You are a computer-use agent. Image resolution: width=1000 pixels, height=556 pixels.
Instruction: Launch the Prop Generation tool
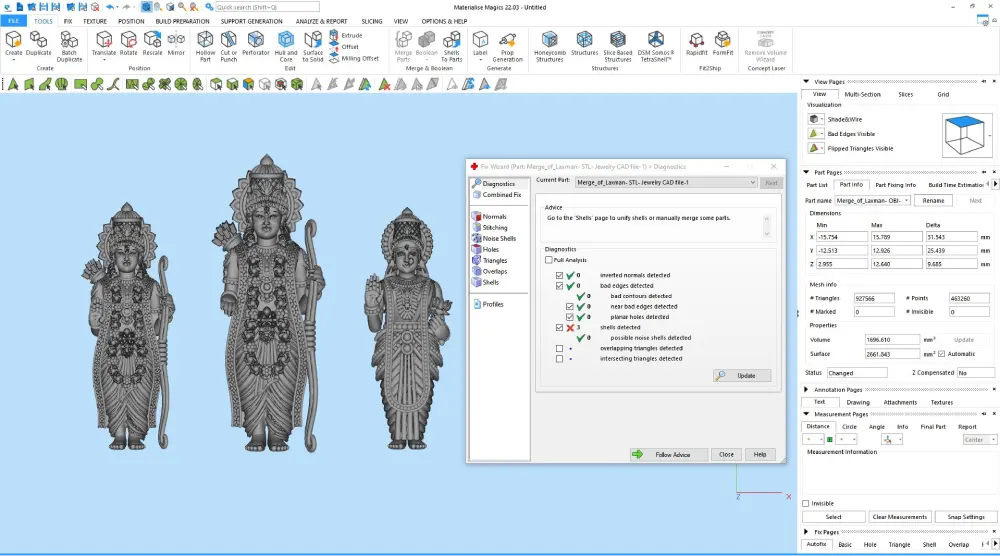tap(507, 47)
